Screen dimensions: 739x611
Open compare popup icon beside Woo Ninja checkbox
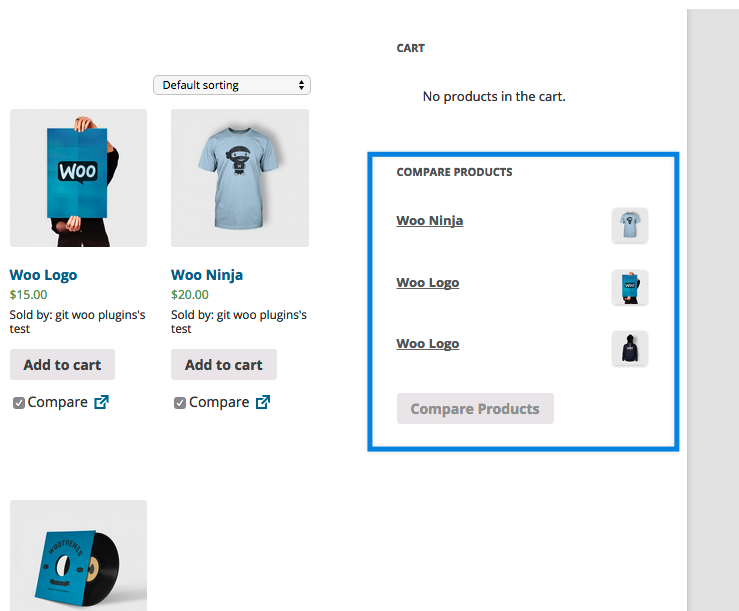[x=263, y=402]
